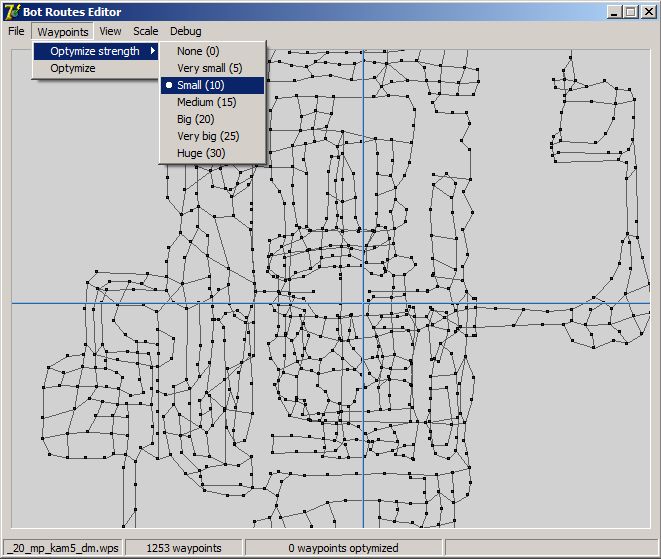The height and width of the screenshot is (559, 661).
Task: Pick Big (20) optimize strength
Action: tap(212, 119)
